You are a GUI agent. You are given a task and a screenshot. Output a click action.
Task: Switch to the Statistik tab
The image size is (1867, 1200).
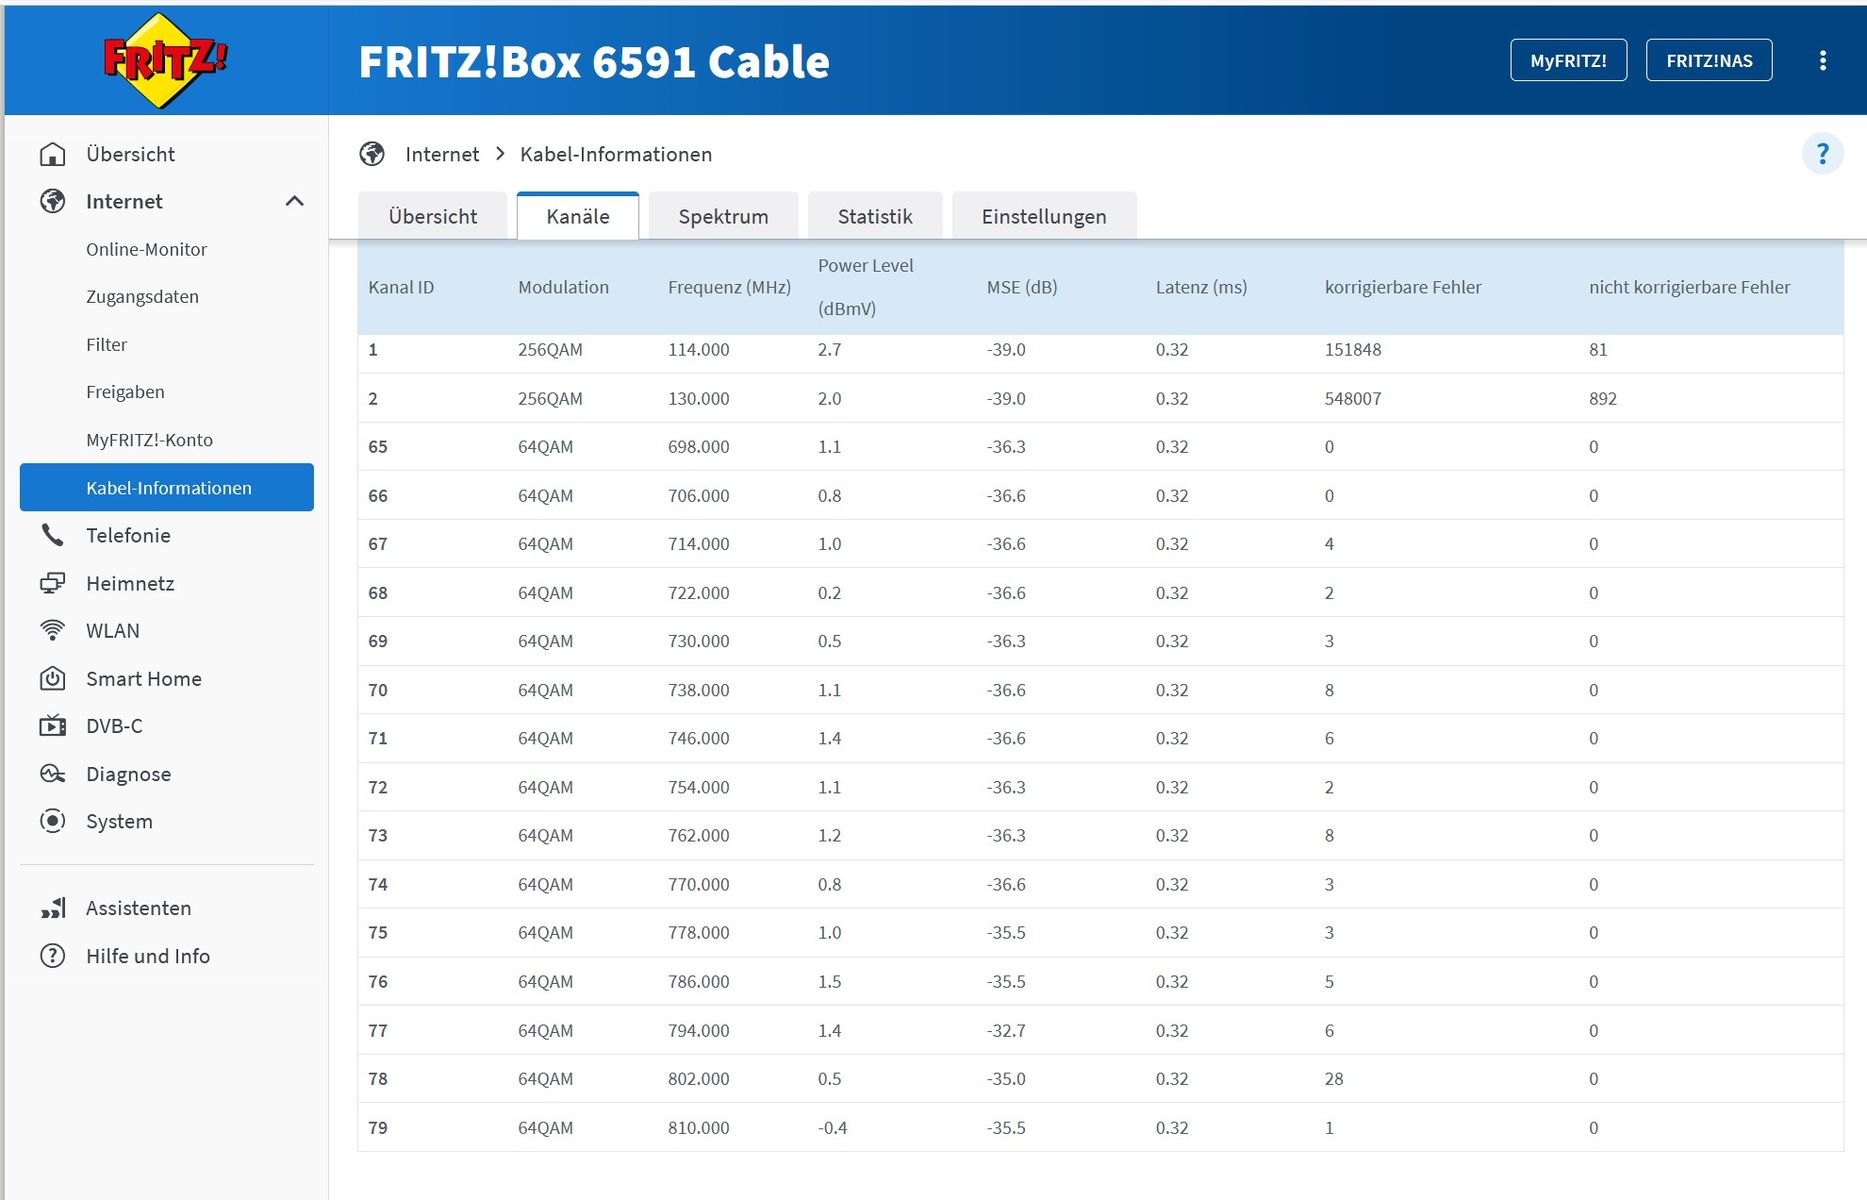[875, 216]
